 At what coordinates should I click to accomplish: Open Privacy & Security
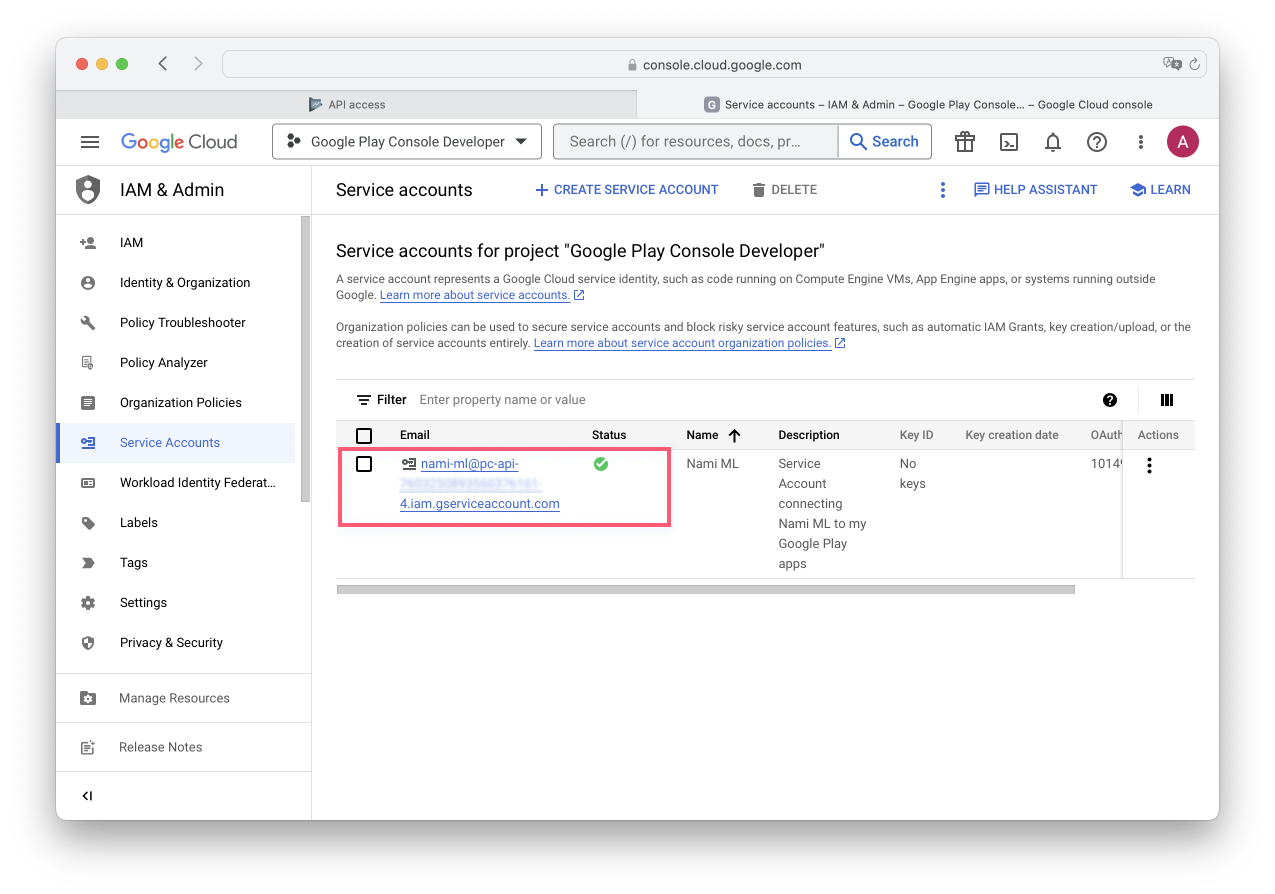pos(176,643)
